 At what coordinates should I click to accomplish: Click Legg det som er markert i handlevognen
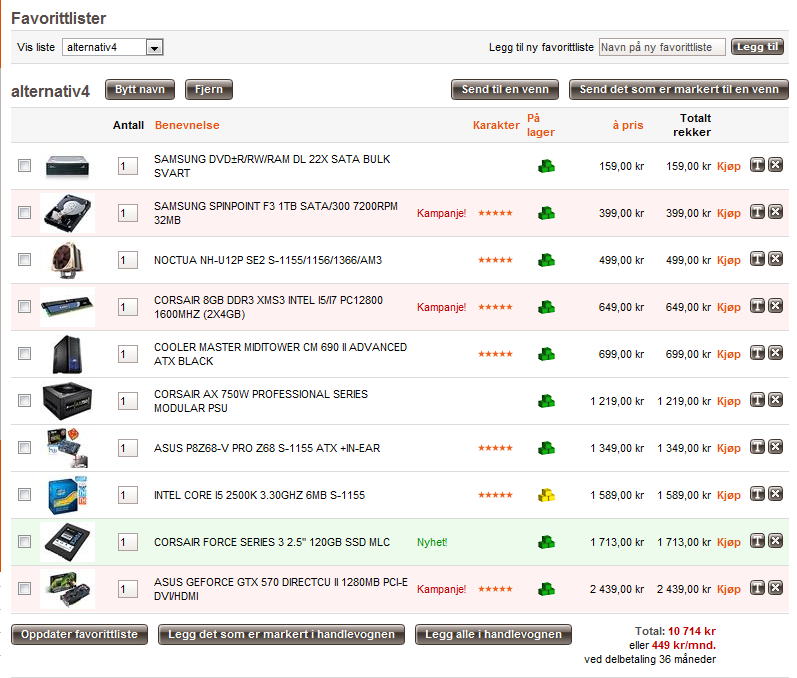click(281, 634)
